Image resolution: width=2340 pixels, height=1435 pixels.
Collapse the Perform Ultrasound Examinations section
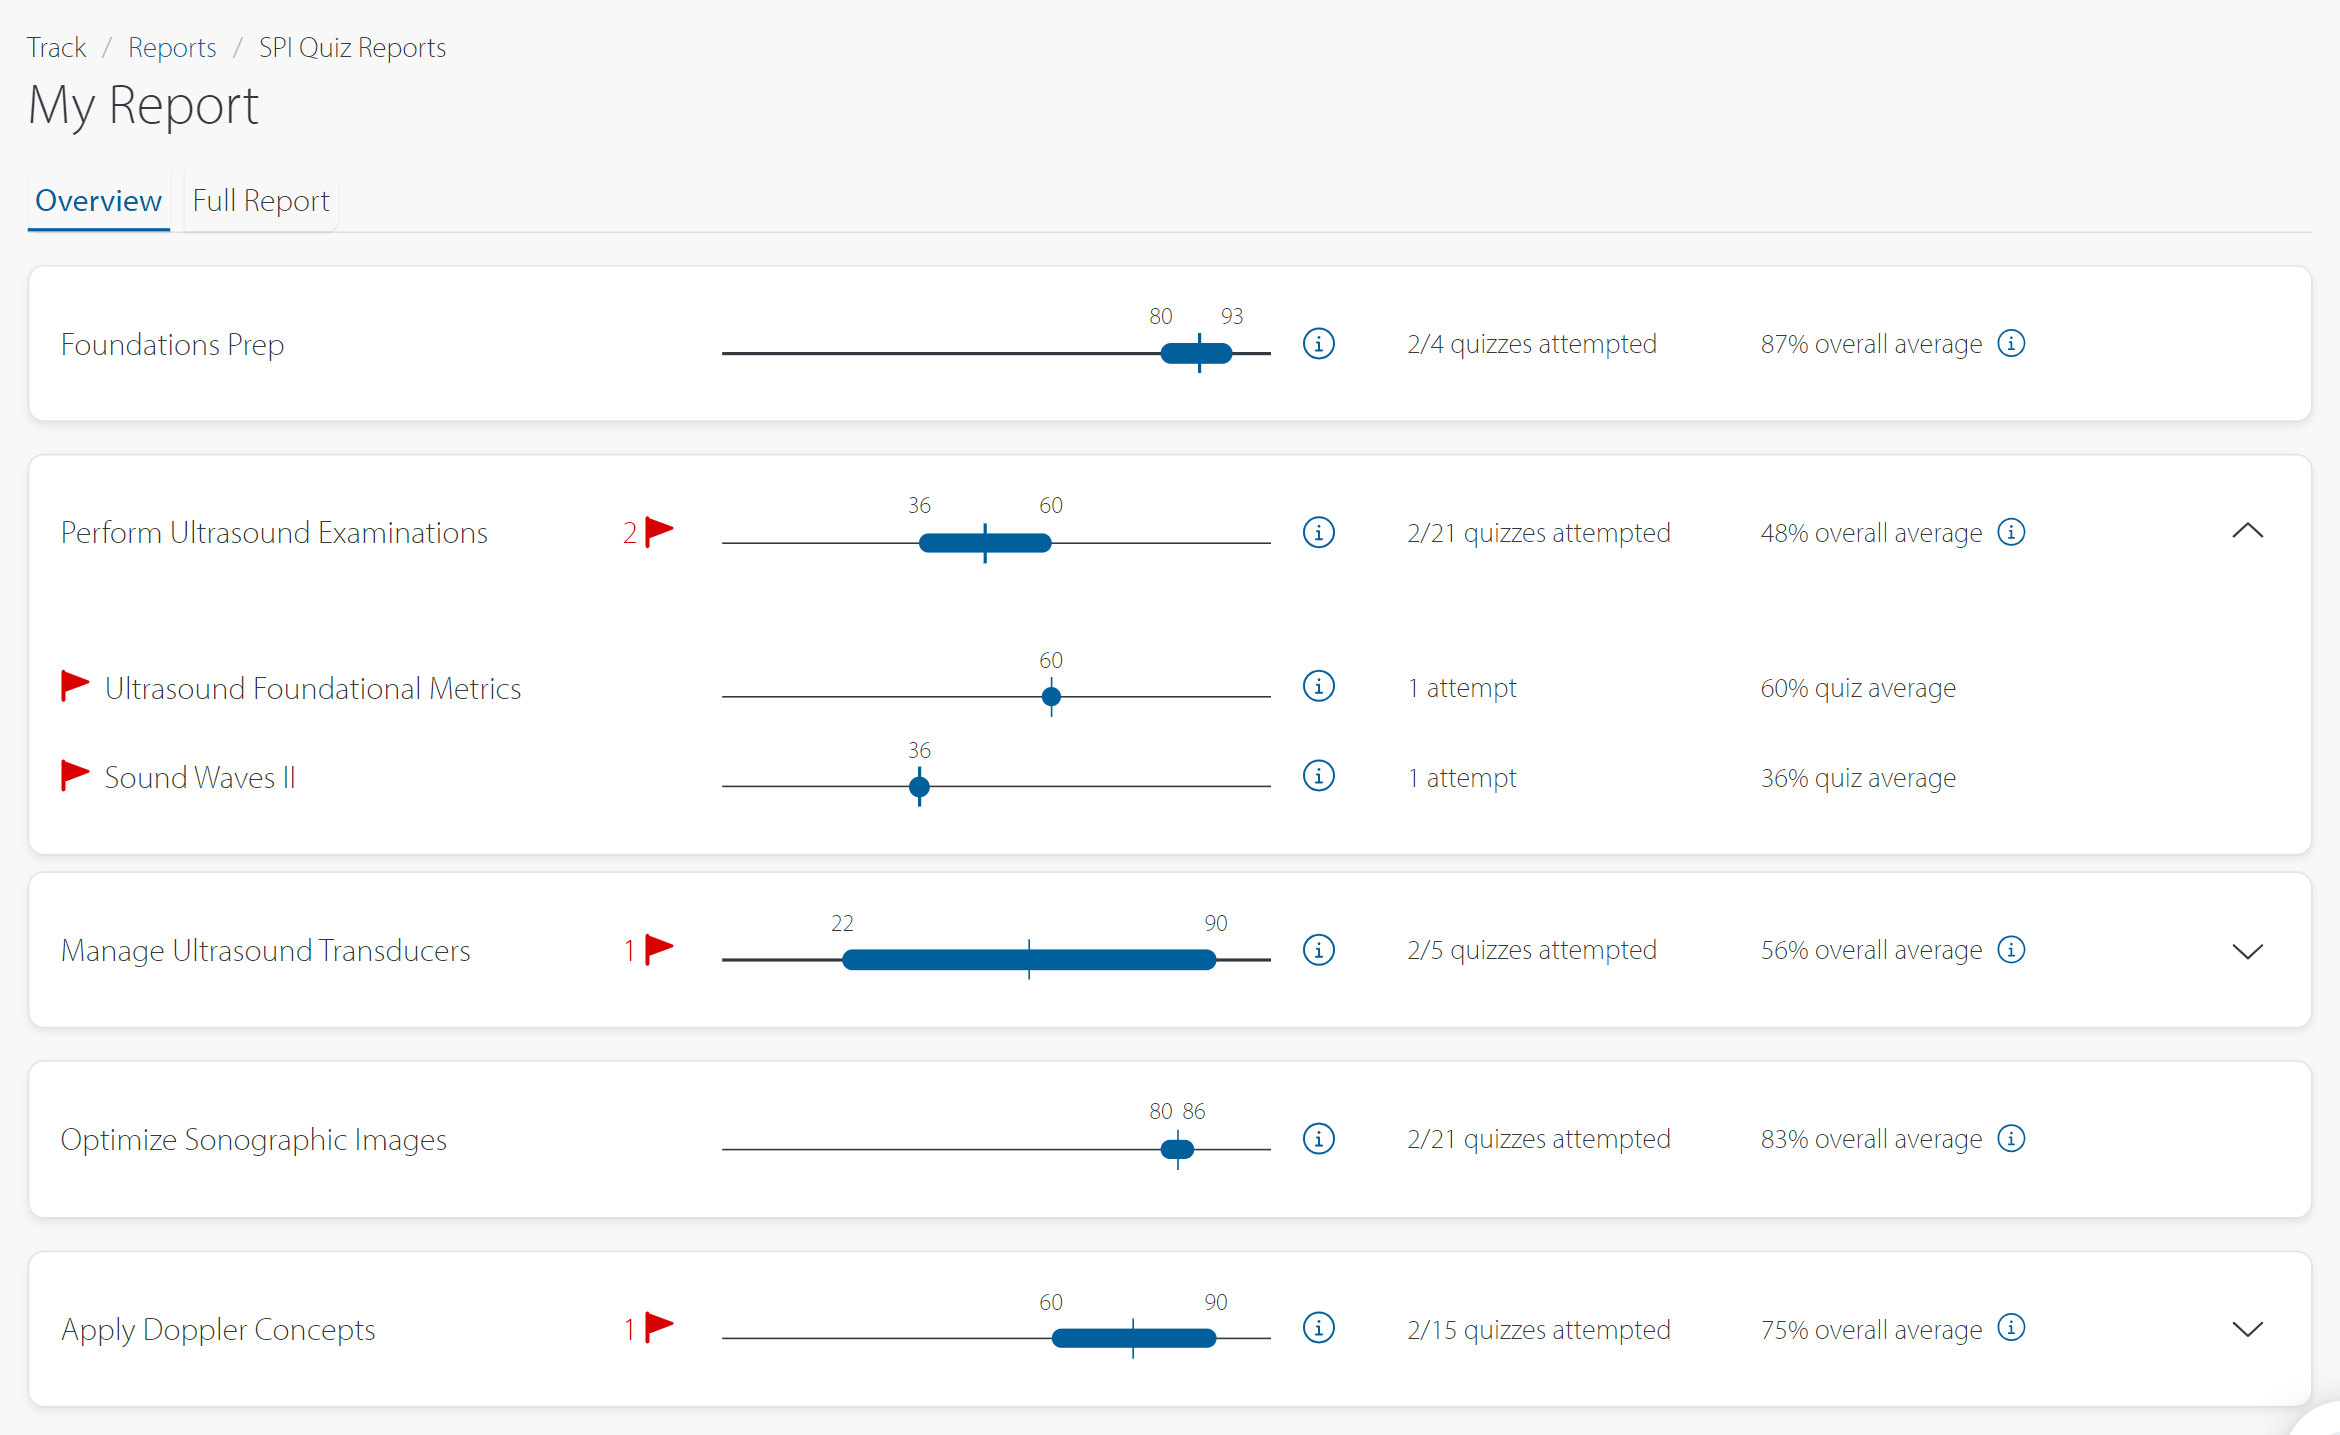(2247, 531)
